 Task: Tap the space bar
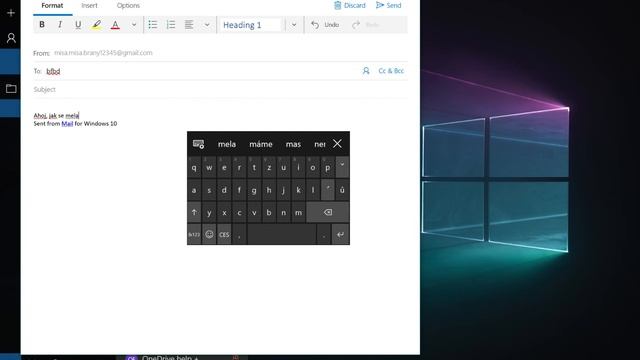tap(282, 234)
